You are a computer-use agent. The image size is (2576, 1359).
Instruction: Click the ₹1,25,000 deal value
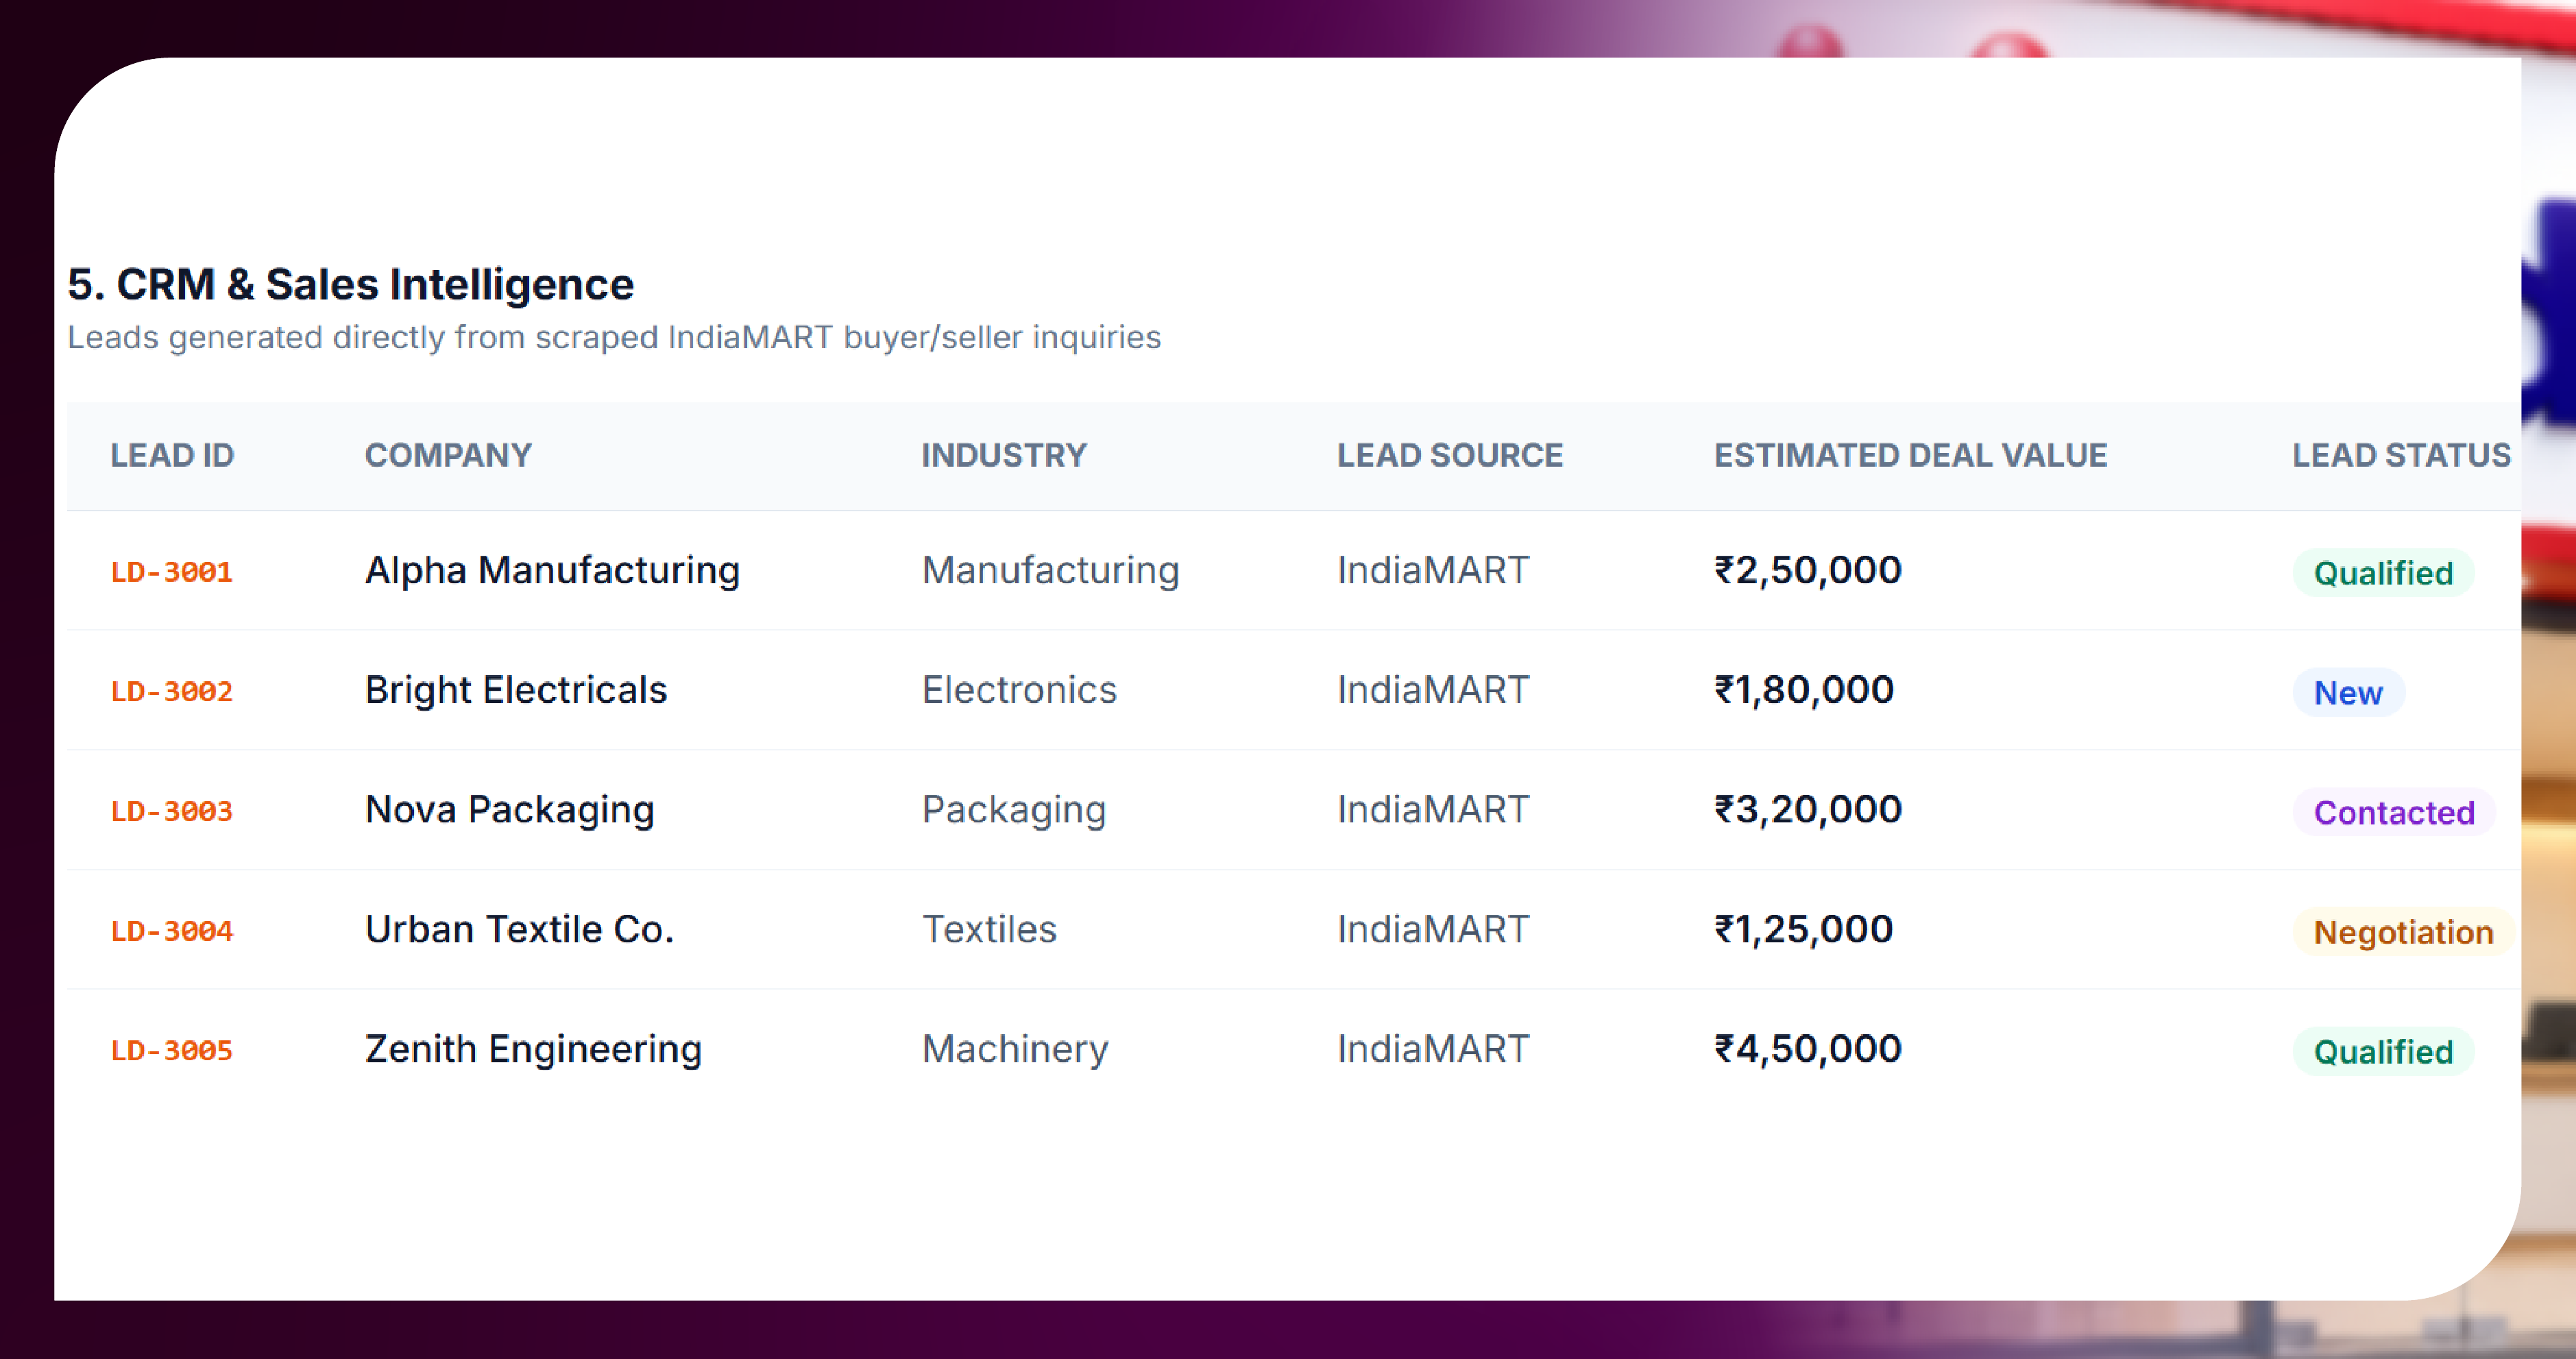click(x=1804, y=930)
